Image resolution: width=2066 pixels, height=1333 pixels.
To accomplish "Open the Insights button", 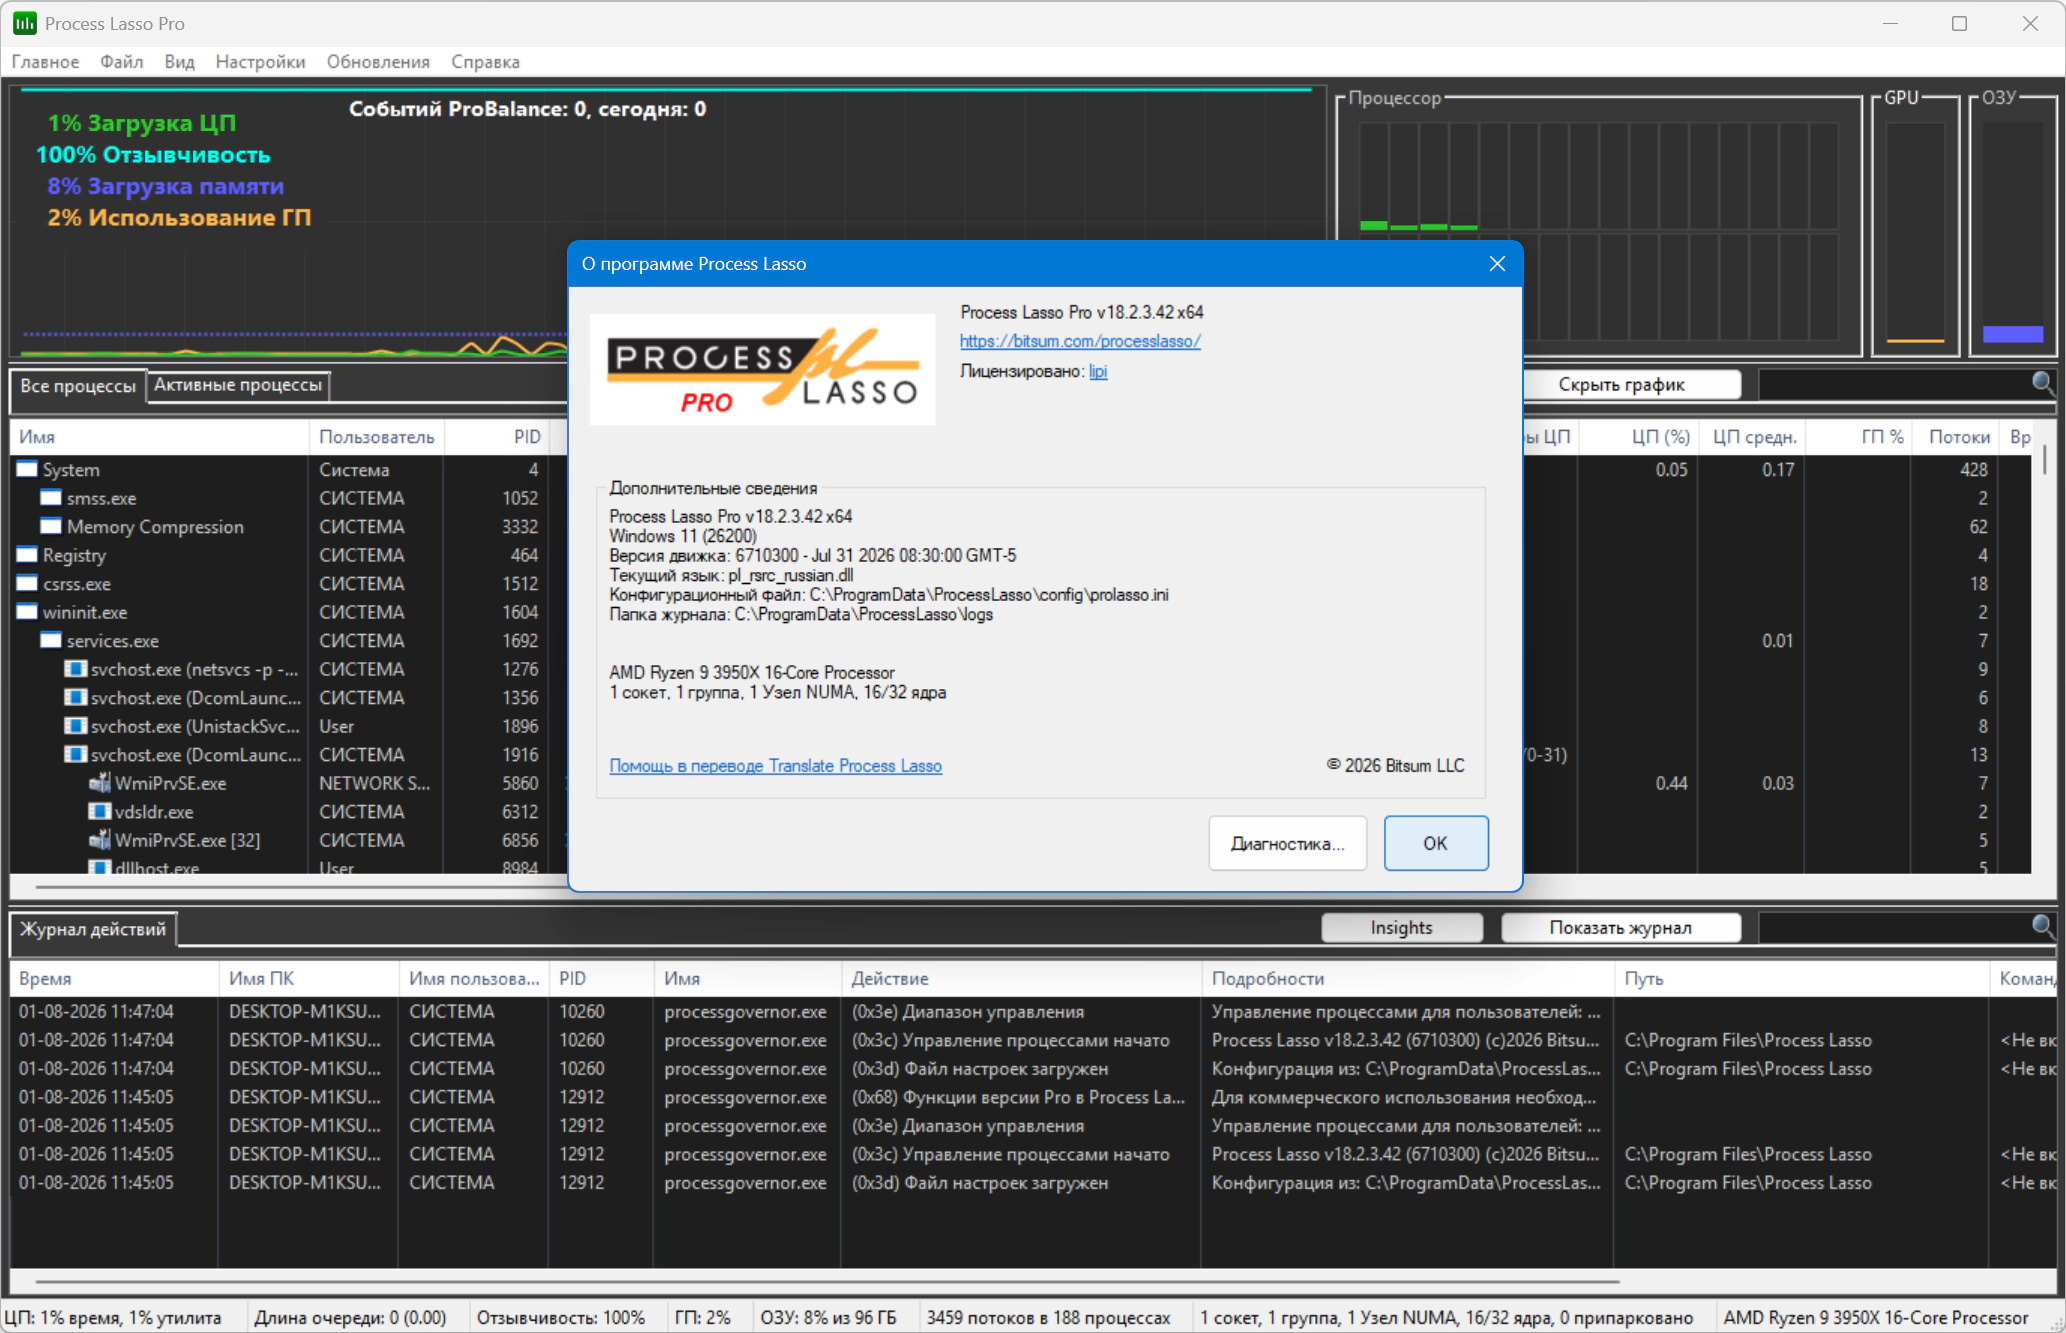I will click(1401, 928).
